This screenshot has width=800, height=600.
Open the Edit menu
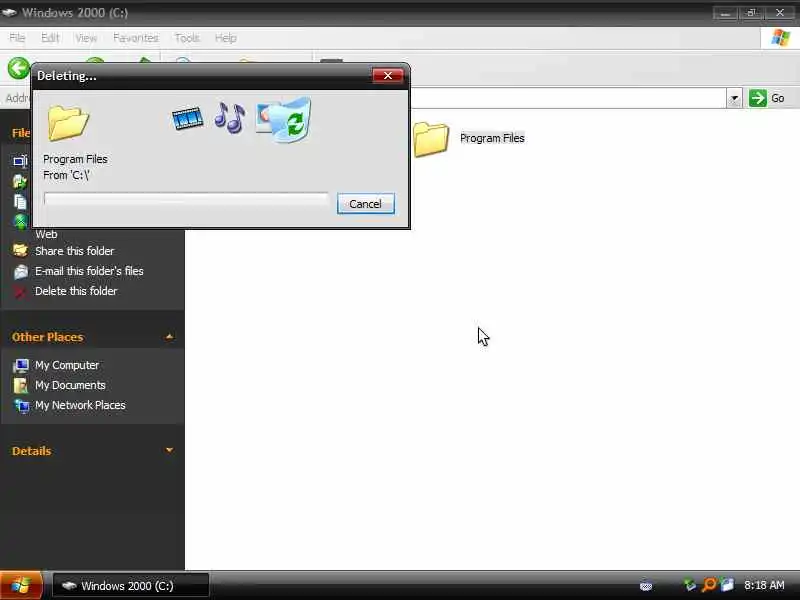tap(50, 38)
